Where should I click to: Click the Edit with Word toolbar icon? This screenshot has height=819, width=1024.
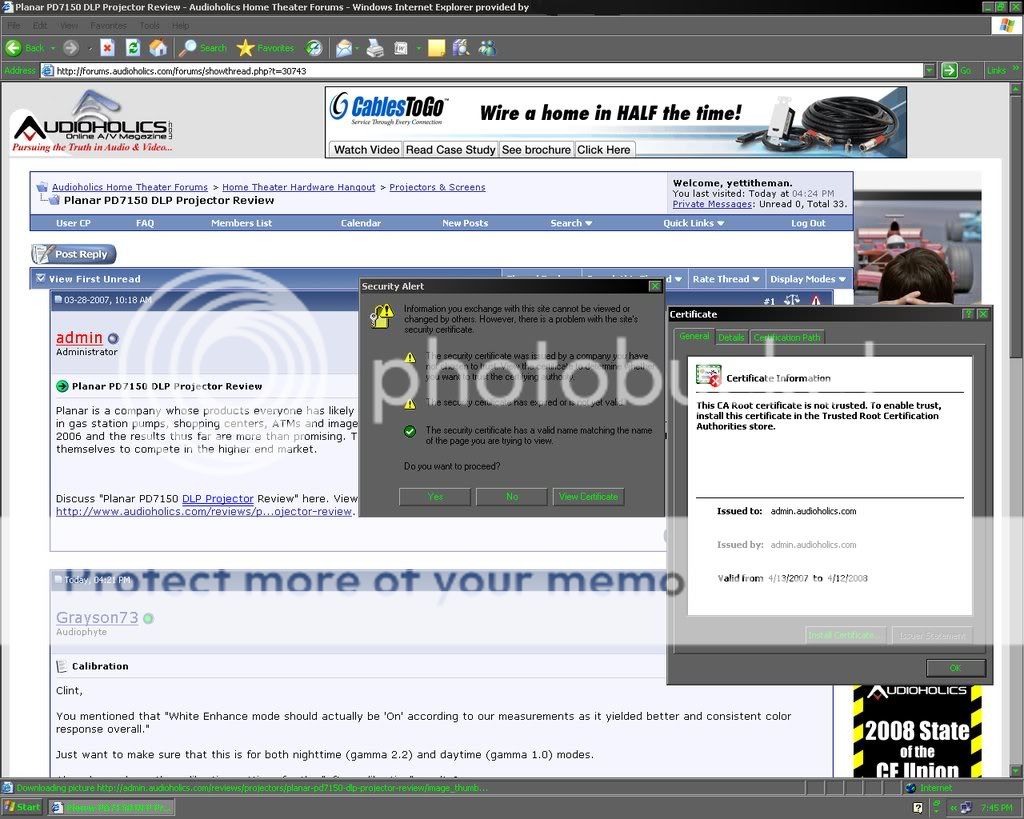[401, 48]
